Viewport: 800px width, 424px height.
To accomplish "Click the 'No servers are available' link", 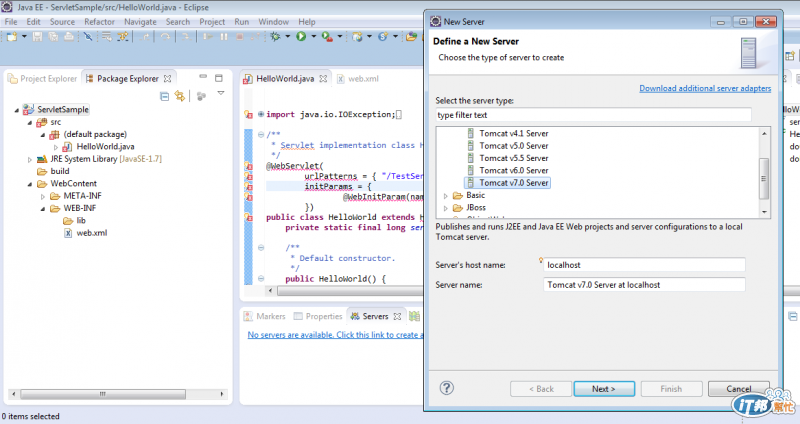I will click(336, 335).
